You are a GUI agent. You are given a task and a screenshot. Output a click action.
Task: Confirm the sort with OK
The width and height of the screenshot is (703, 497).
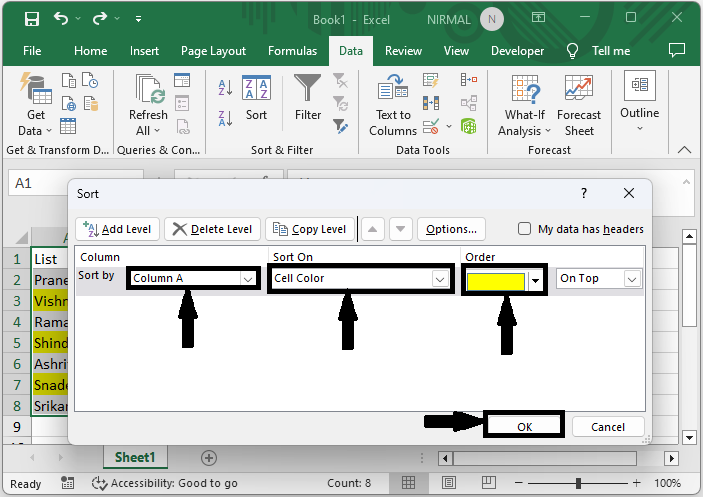coord(524,427)
